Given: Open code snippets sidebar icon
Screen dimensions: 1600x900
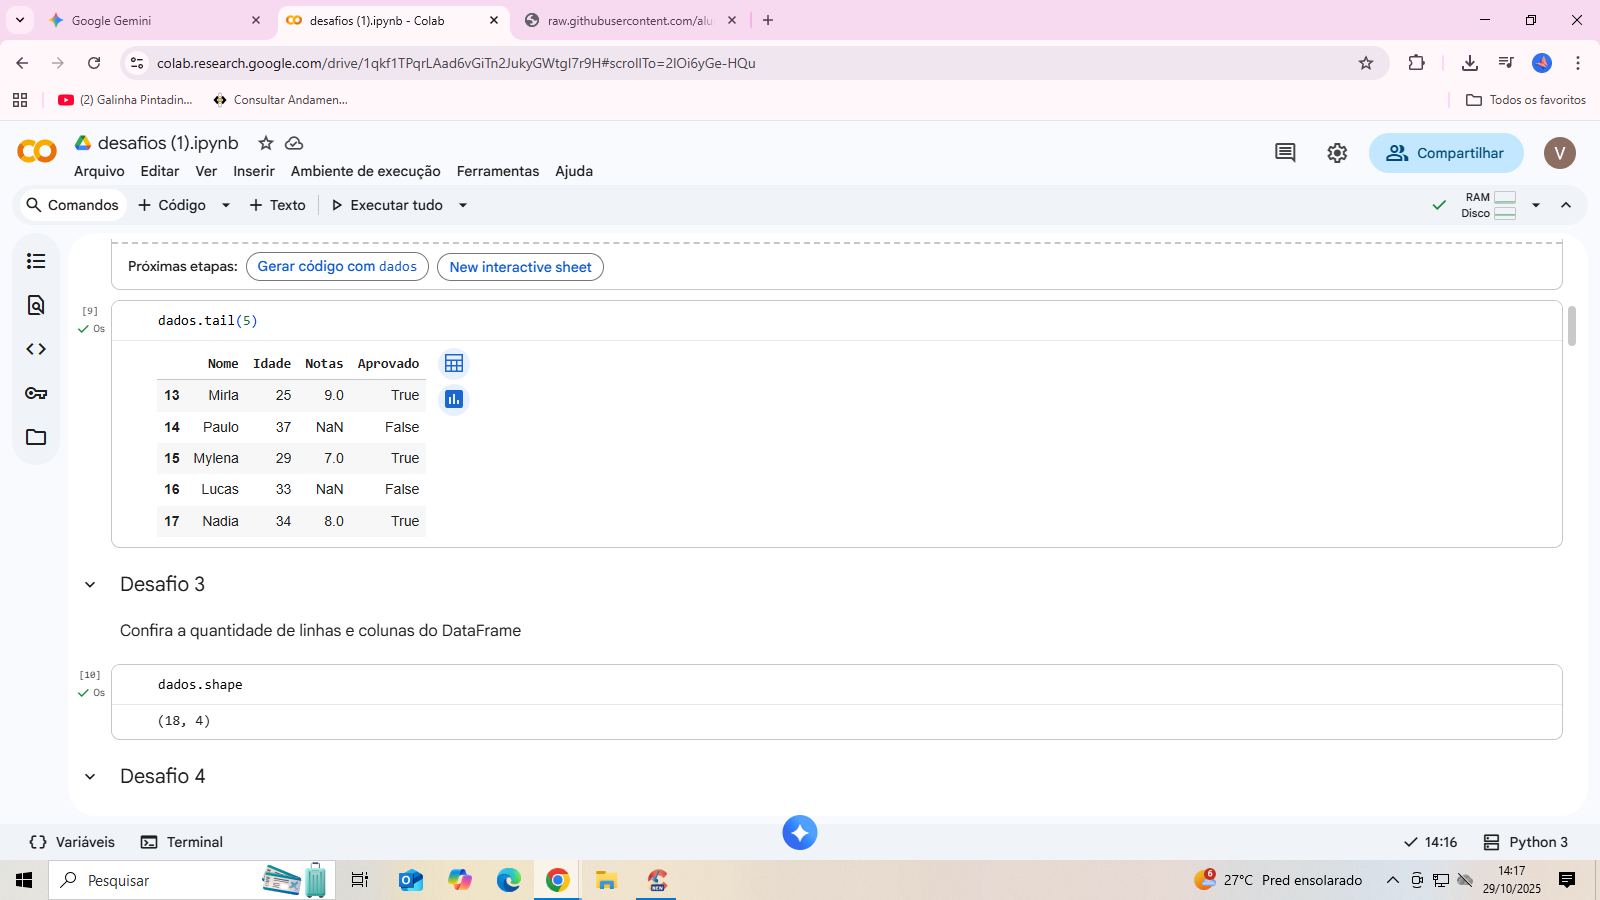Looking at the screenshot, I should pos(36,349).
